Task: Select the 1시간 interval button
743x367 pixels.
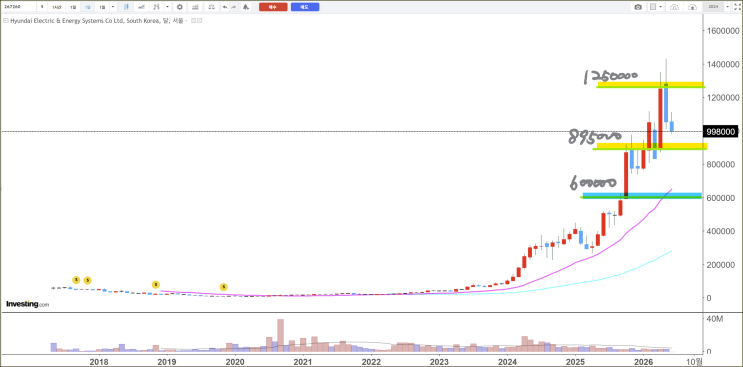Action: [57, 7]
